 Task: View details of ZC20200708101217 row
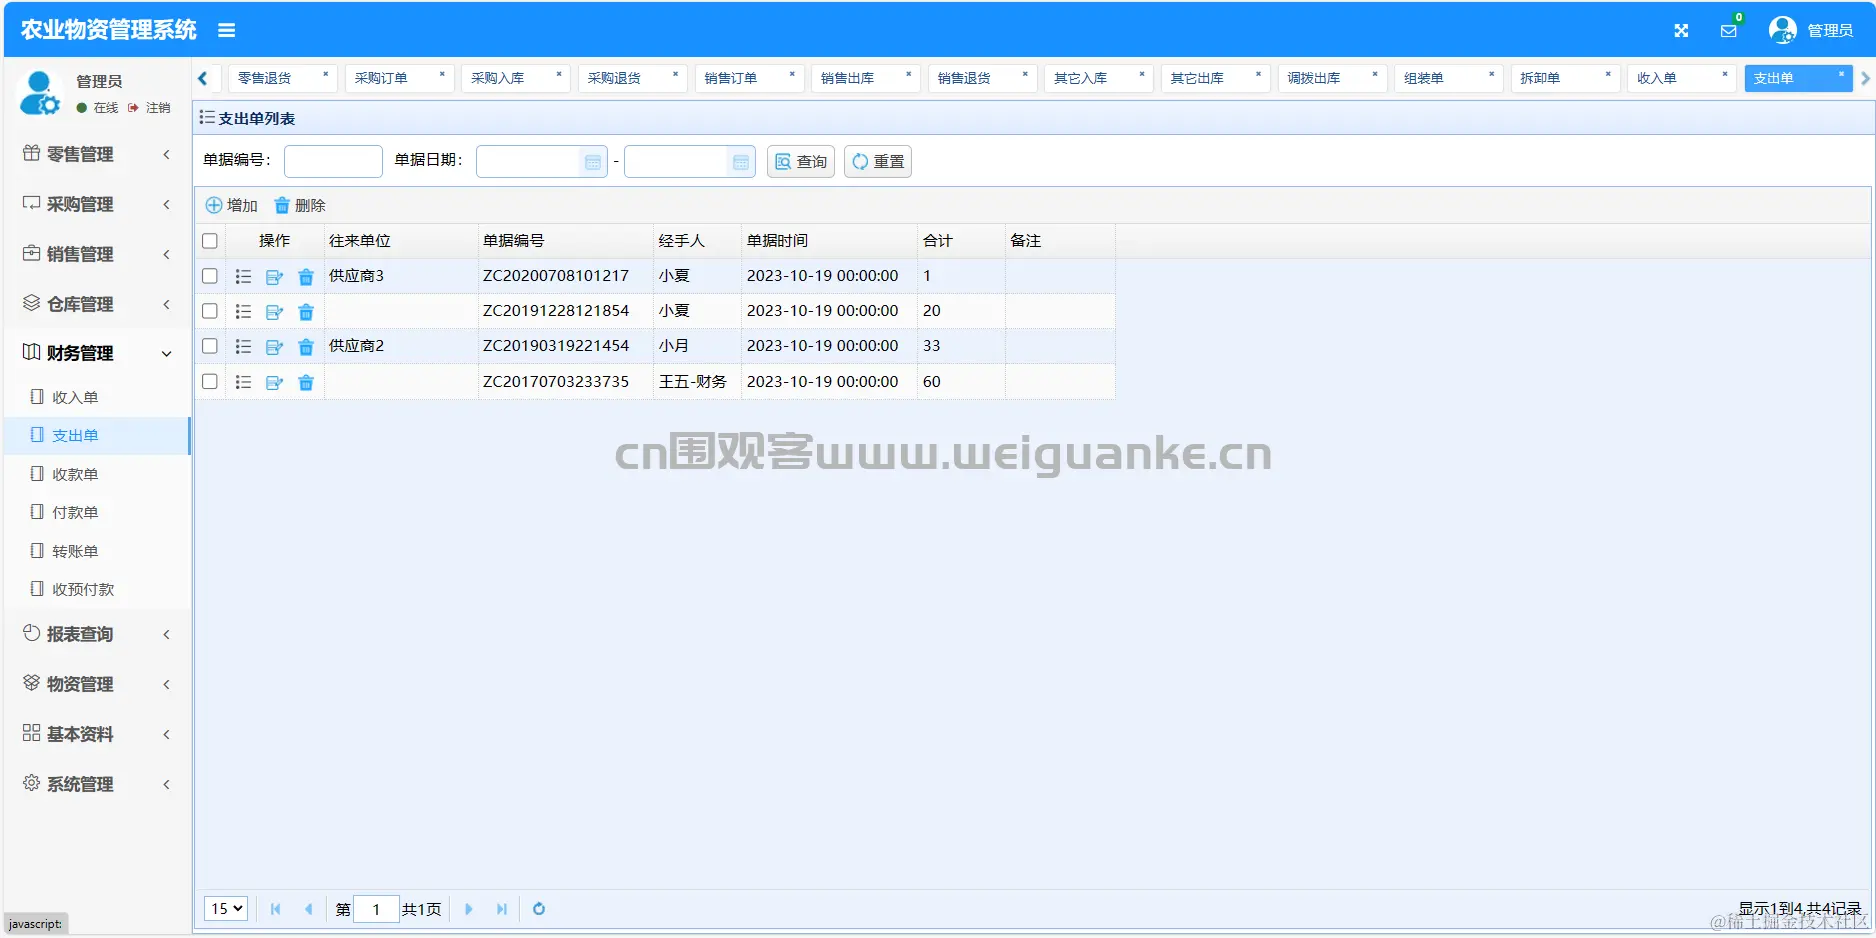tap(243, 277)
